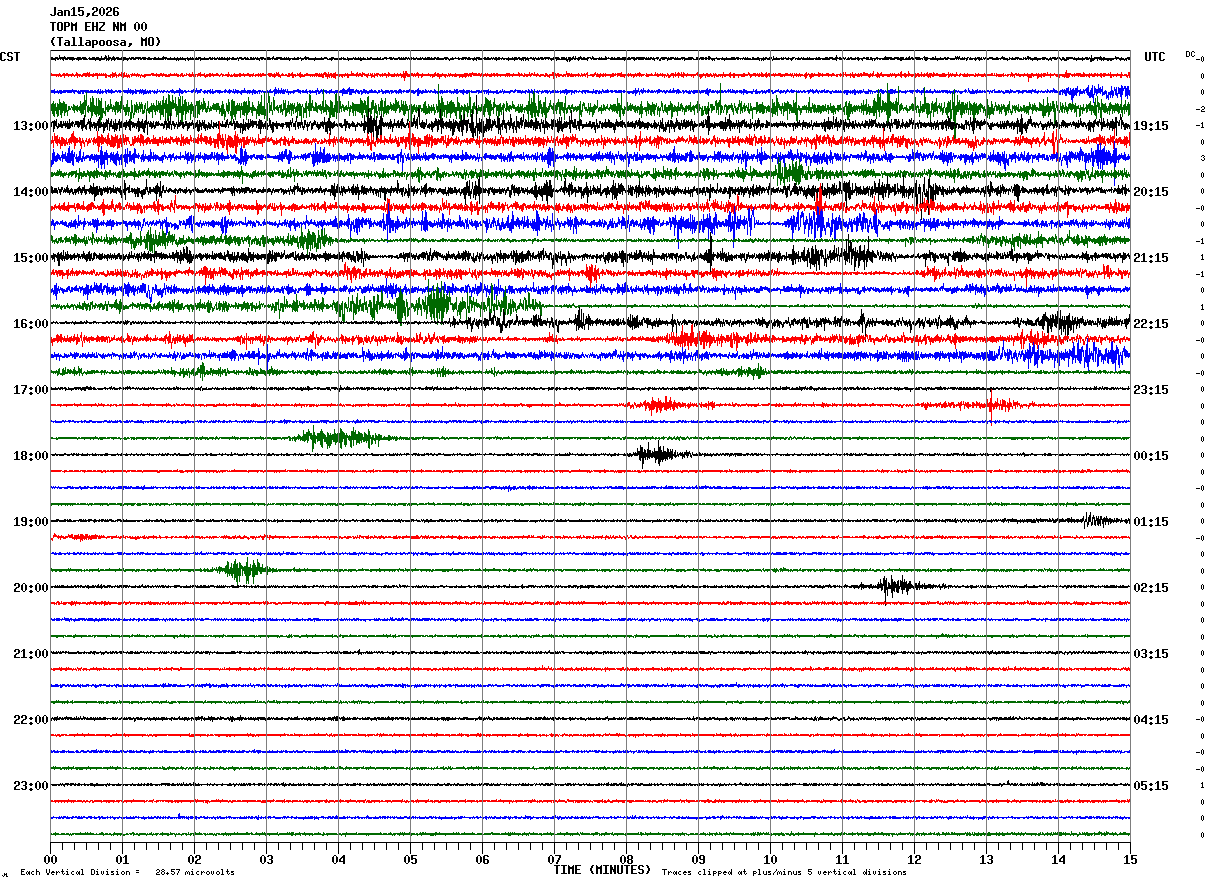Viewport: 1210px width, 886px height.
Task: Click the green burst on the 17:45 trace
Action: click(340, 438)
